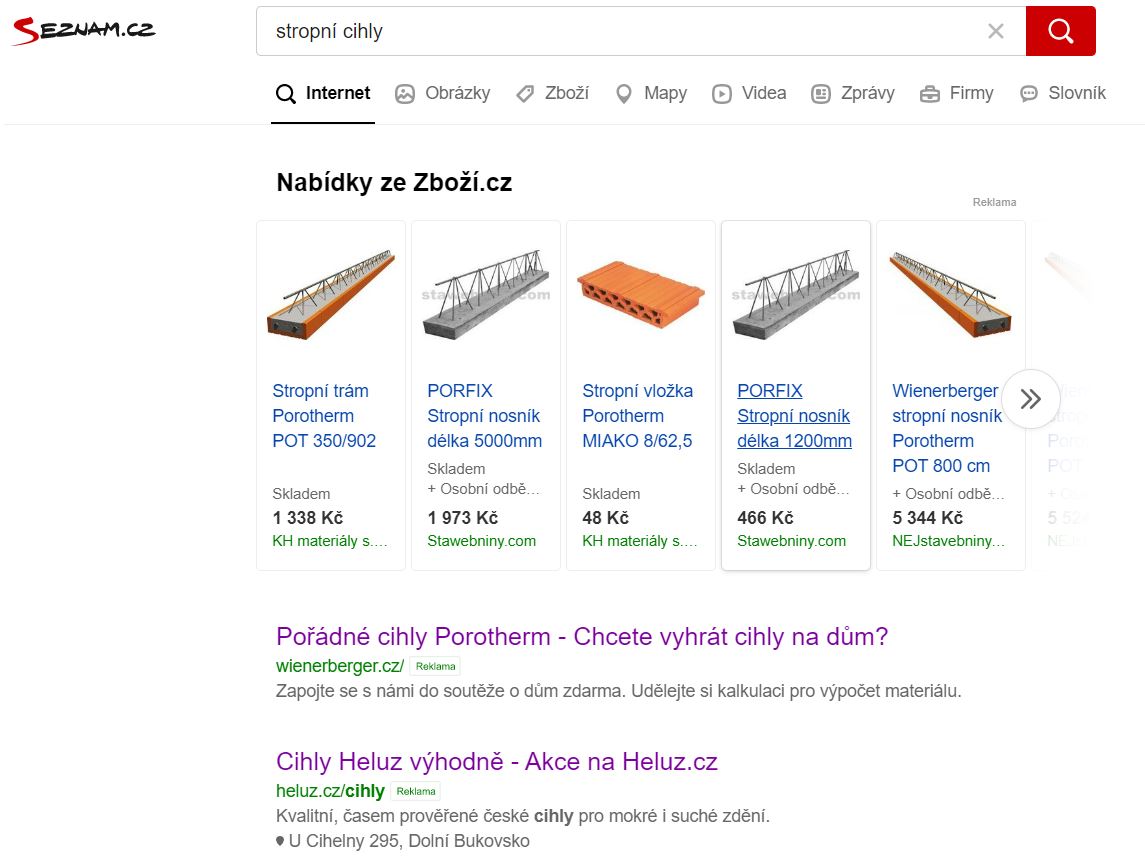Screen dimensions: 1145x868
Task: Open PORFIX Stropní nosník délka 5000mm link
Action: [x=485, y=416]
